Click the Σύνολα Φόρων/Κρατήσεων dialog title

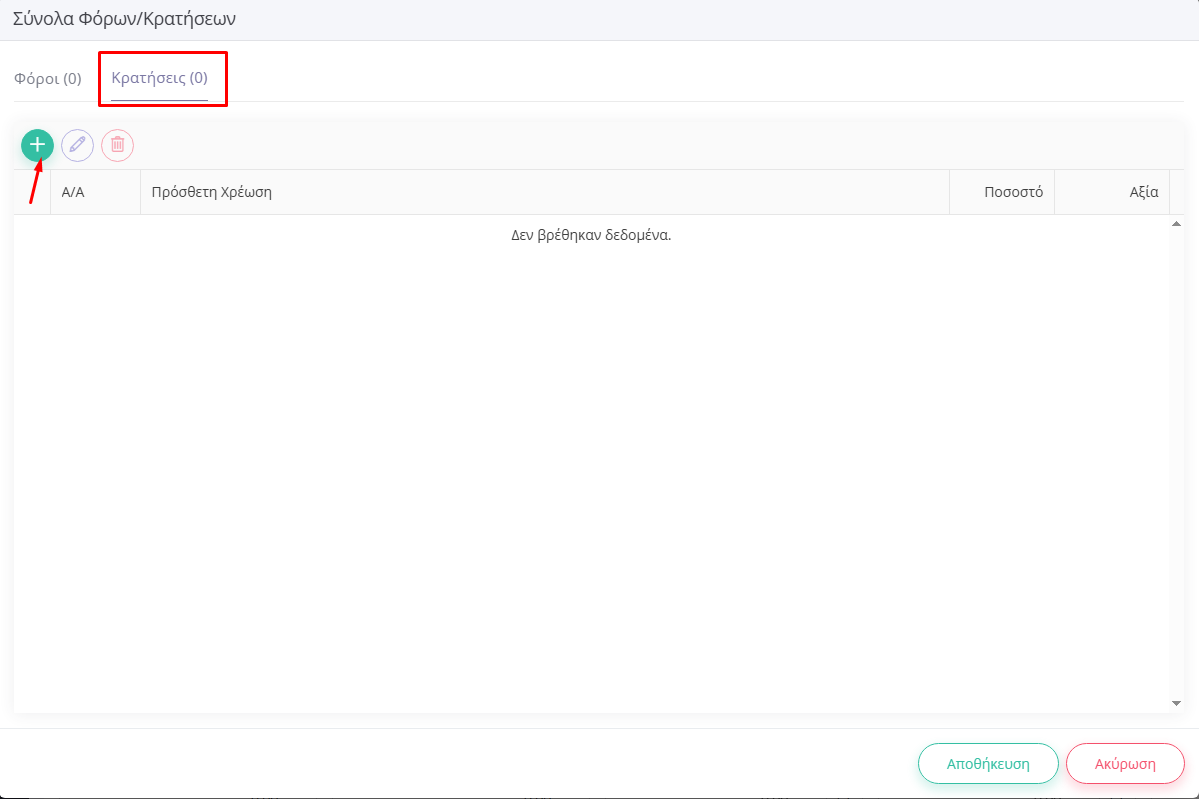[x=125, y=18]
